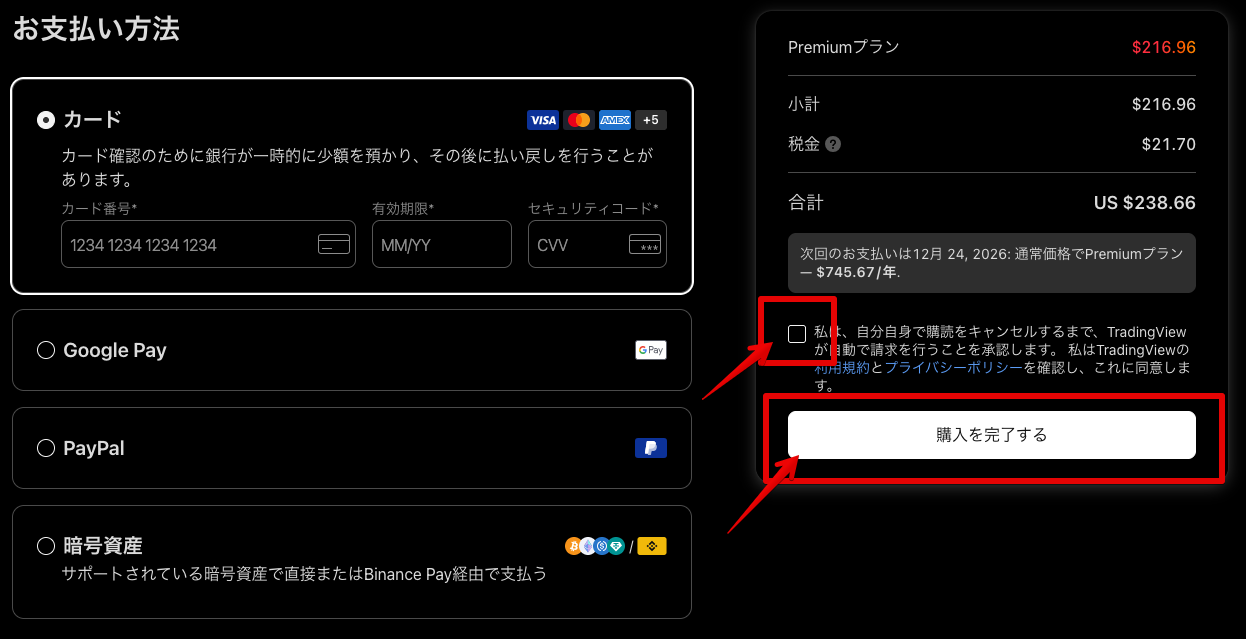
Task: Click the Google Pay logo badge
Action: 651,350
